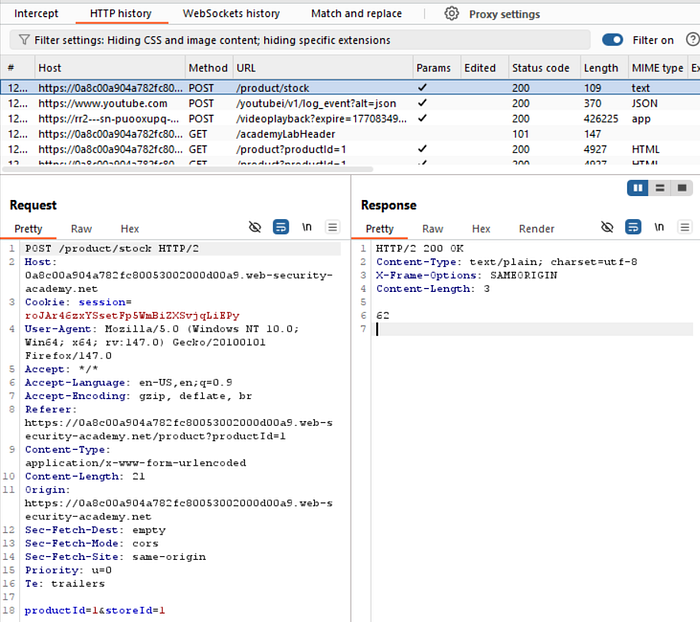Sort by the Params column header
Image resolution: width=700 pixels, height=622 pixels.
(x=436, y=68)
